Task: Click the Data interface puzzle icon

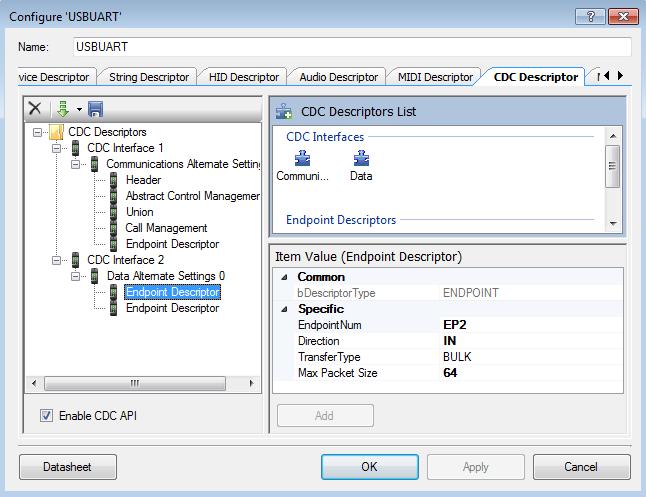Action: point(361,158)
